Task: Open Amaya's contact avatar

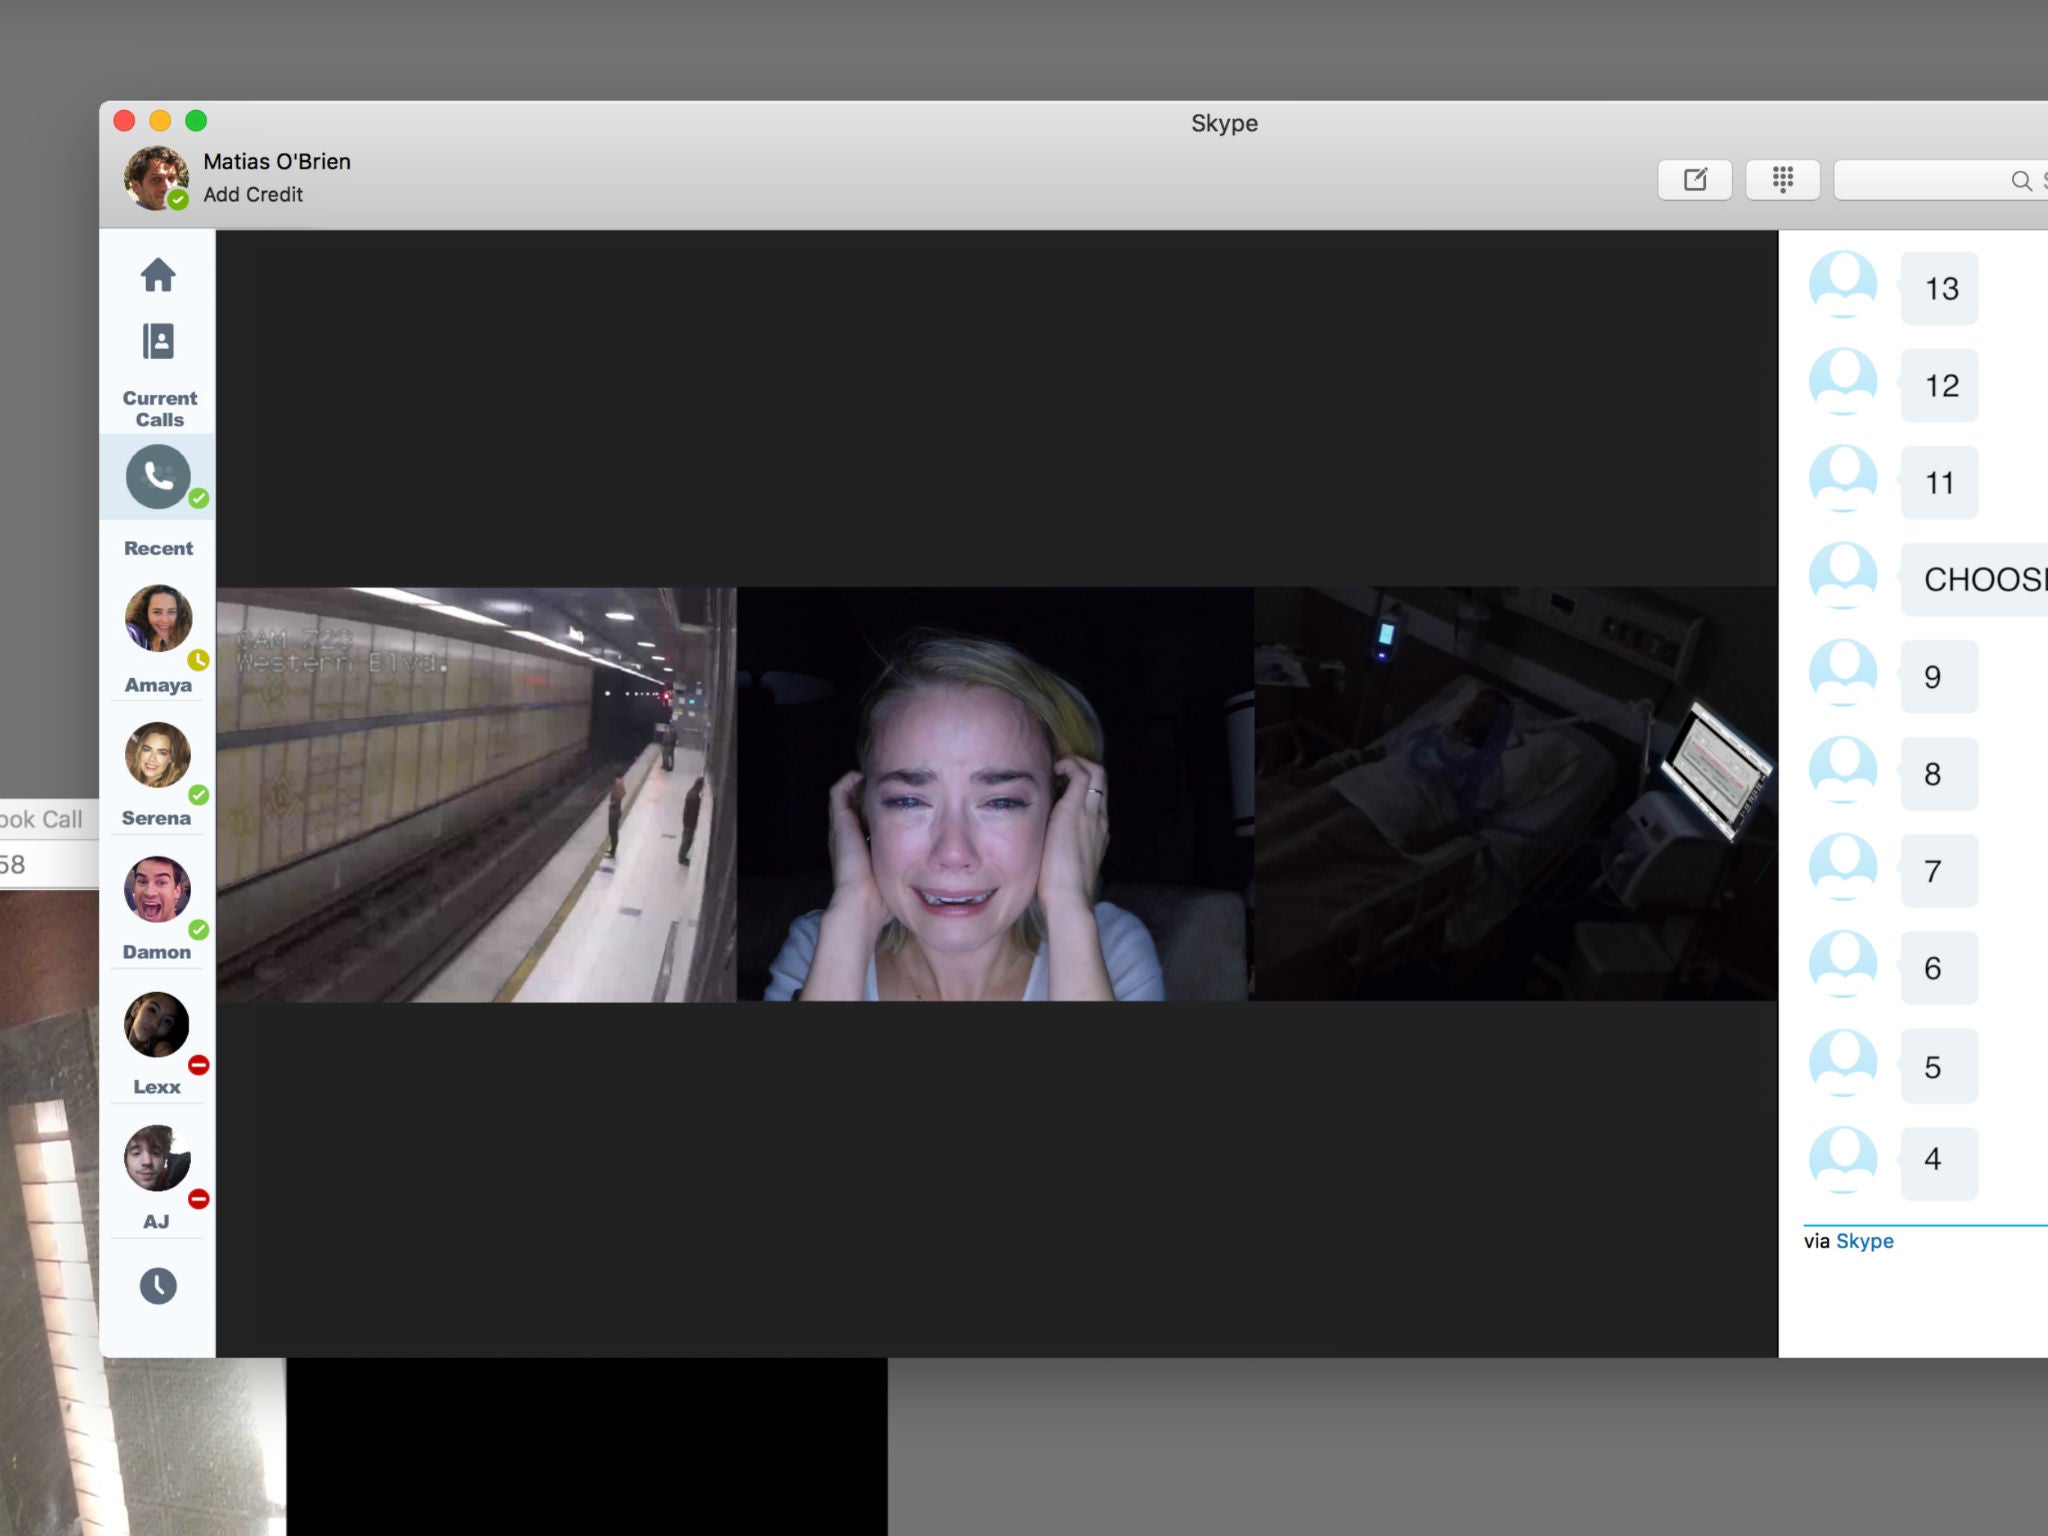Action: pos(158,618)
